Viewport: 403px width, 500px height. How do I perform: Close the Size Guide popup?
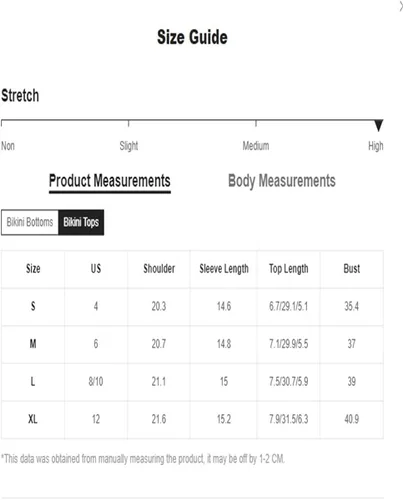coord(401,6)
